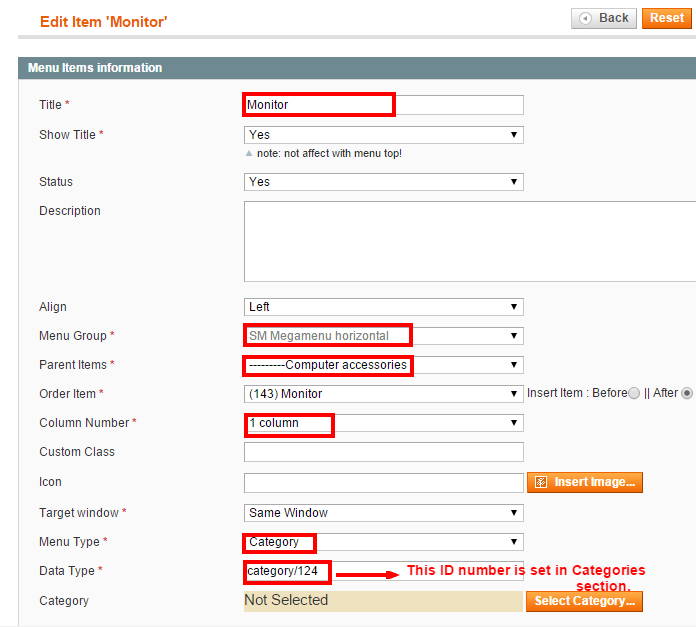Click the Back button

(x=604, y=18)
